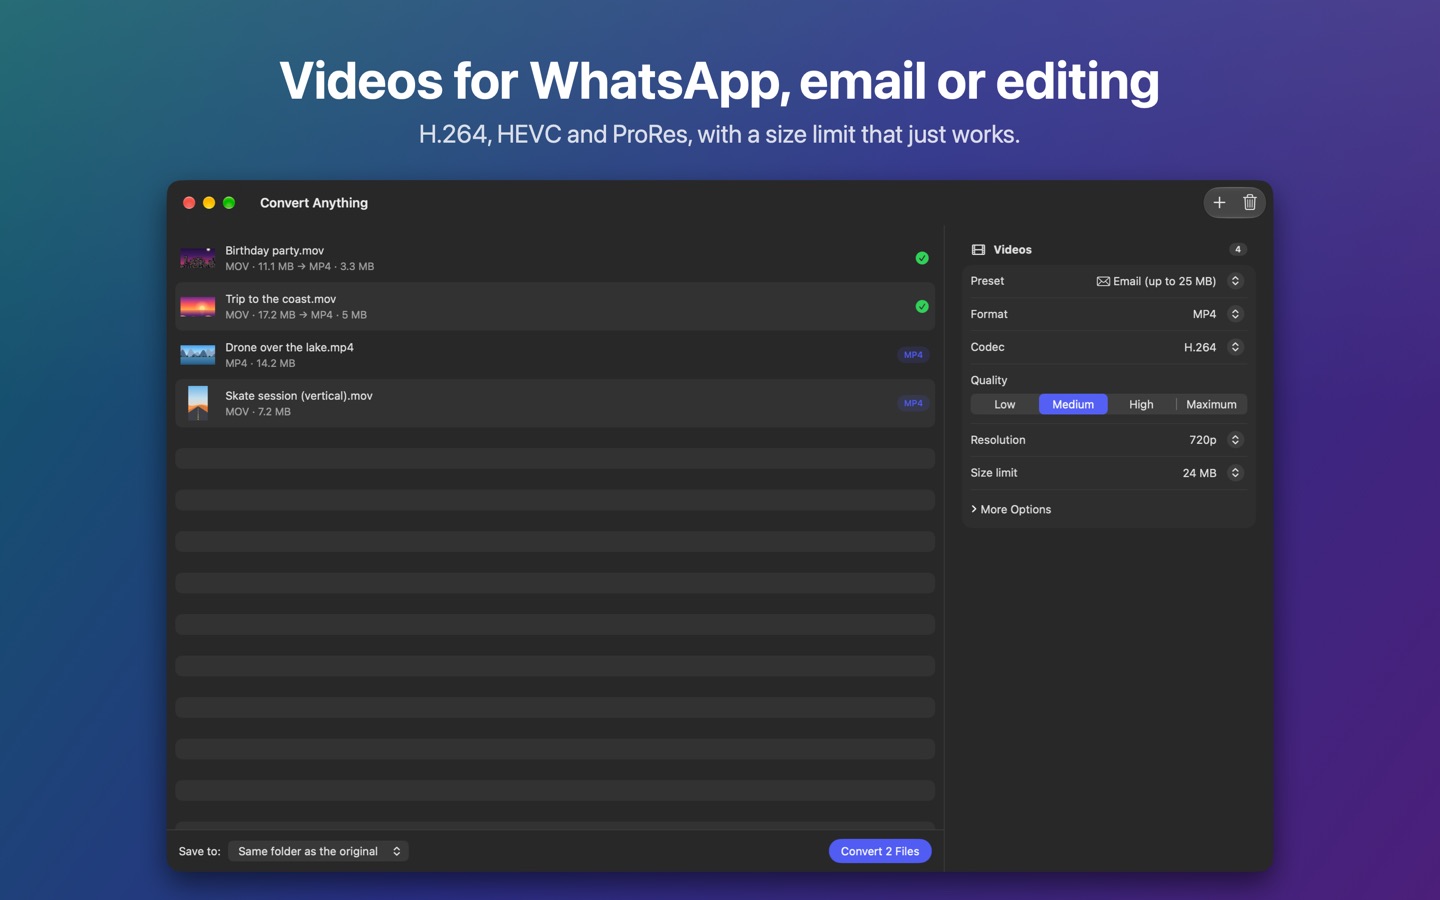Select the Birthday party.mov thumbnail
Viewport: 1440px width, 900px height.
pos(197,258)
